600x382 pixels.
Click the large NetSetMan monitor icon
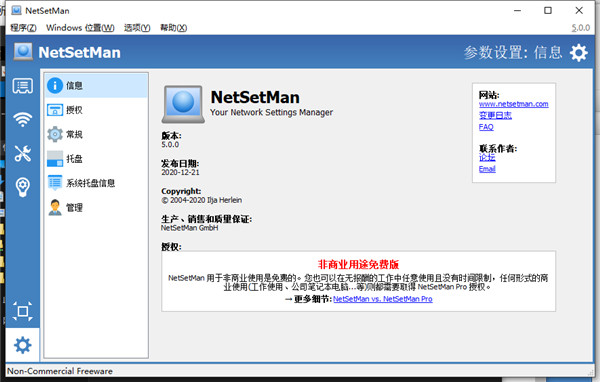click(183, 104)
